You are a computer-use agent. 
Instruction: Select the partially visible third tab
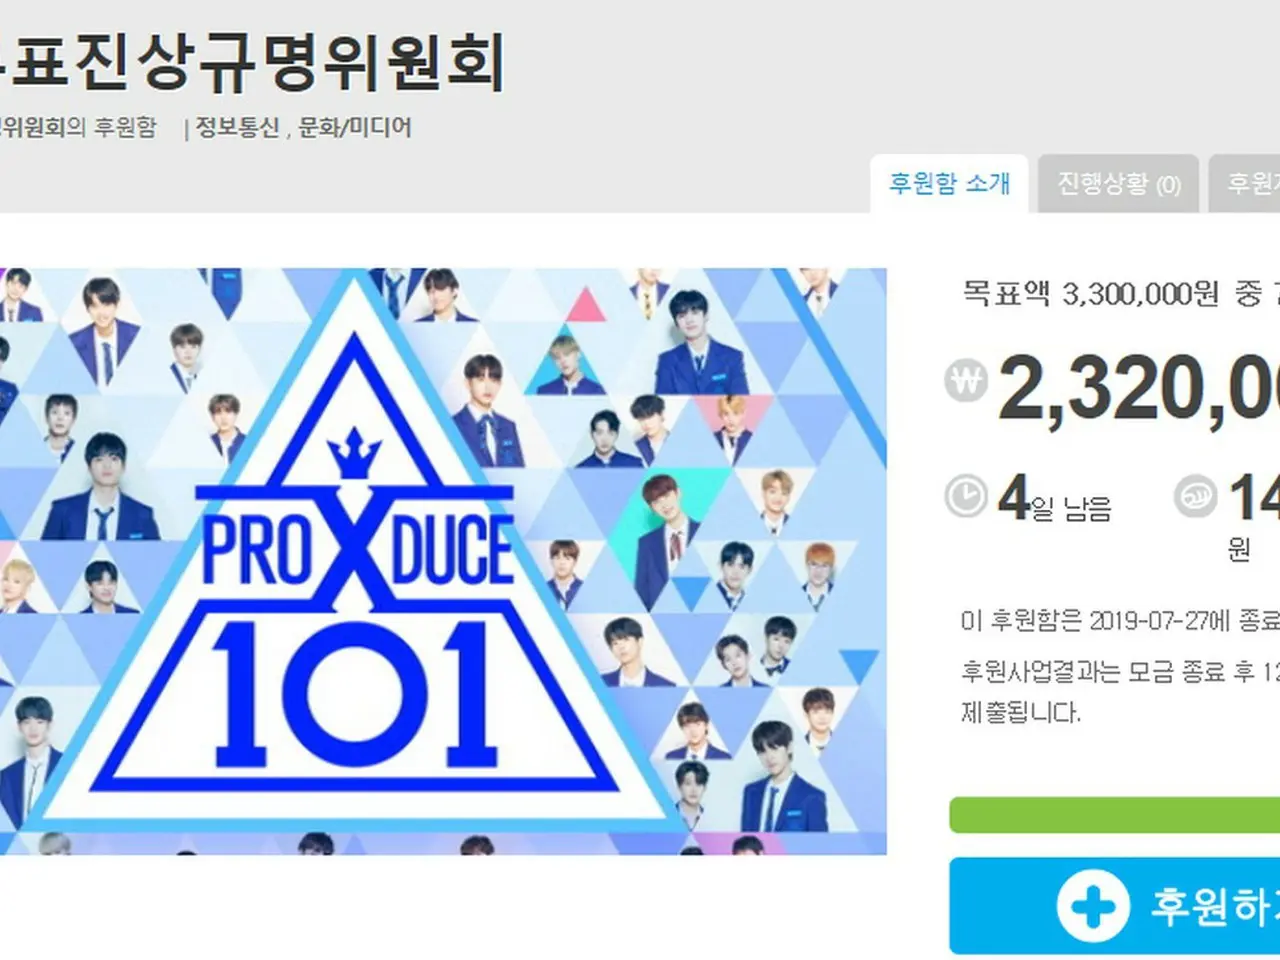[x=1245, y=184]
